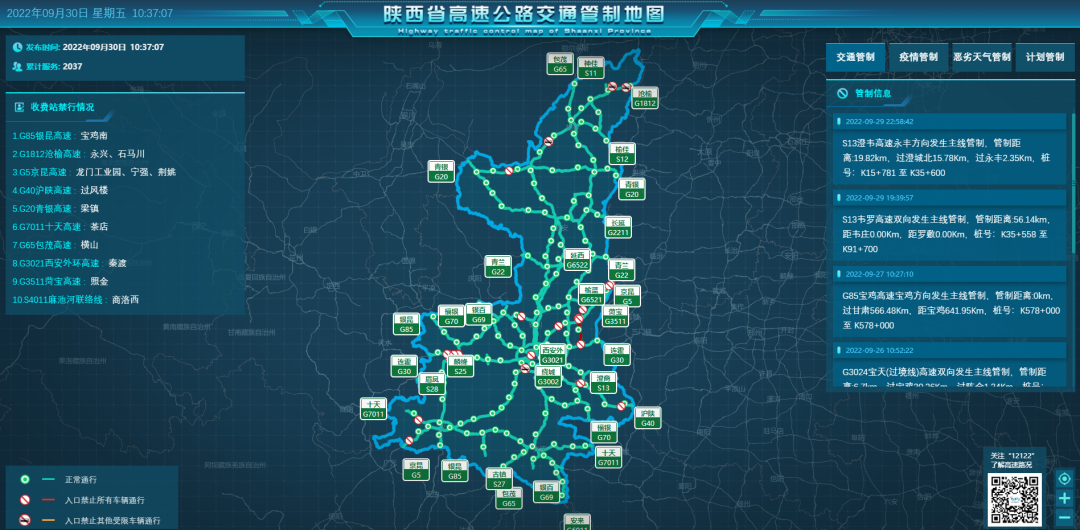Image resolution: width=1080 pixels, height=530 pixels.
Task: Switch to the 计划管制 tab
Action: (1044, 58)
